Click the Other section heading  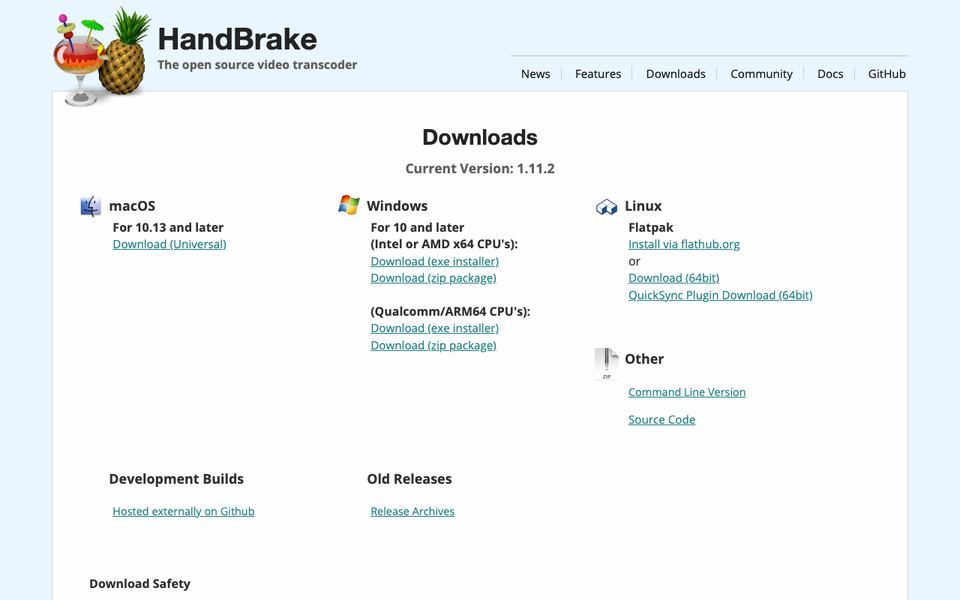pyautogui.click(x=644, y=359)
